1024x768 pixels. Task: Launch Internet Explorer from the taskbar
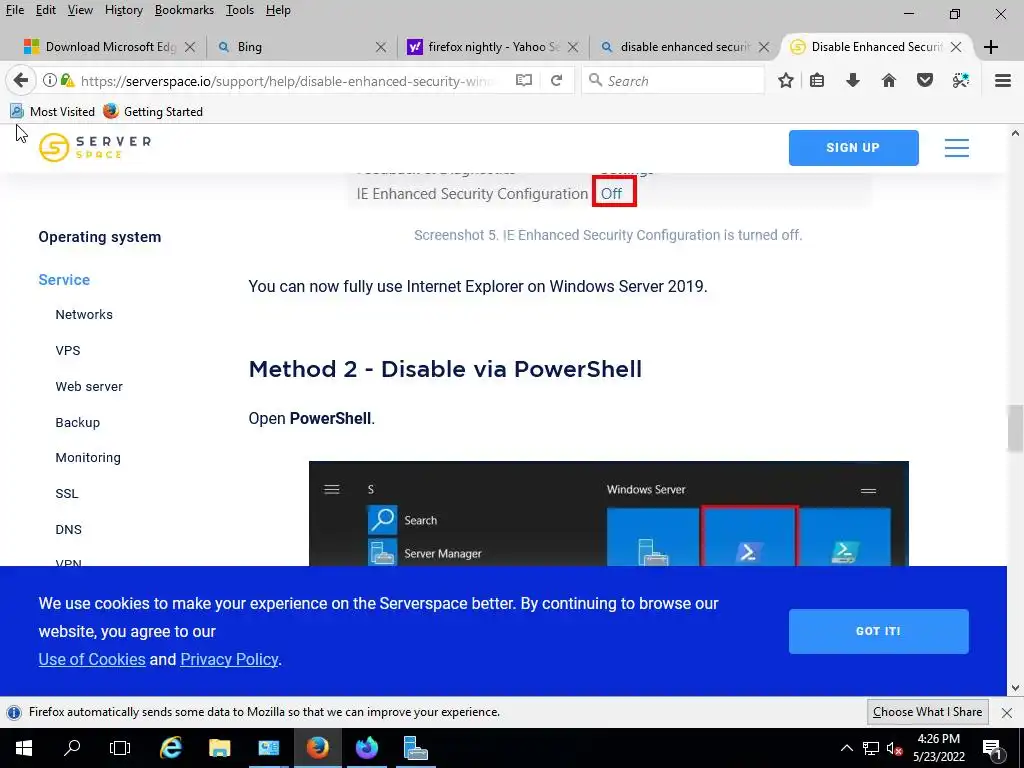170,748
